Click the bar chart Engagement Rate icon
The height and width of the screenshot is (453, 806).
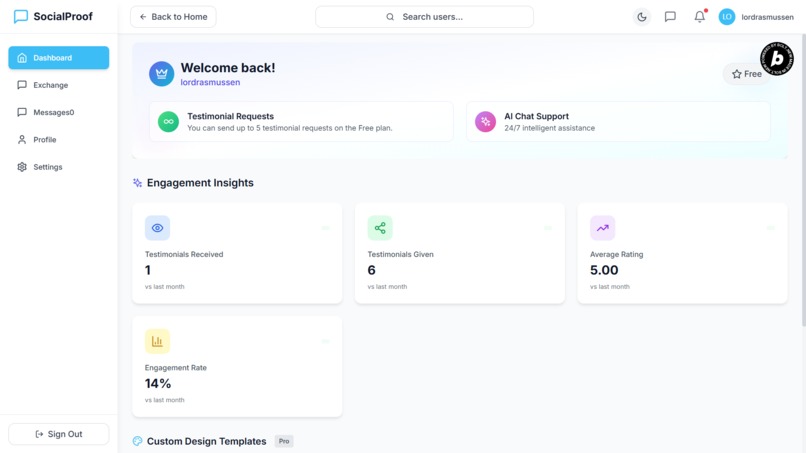[157, 341]
